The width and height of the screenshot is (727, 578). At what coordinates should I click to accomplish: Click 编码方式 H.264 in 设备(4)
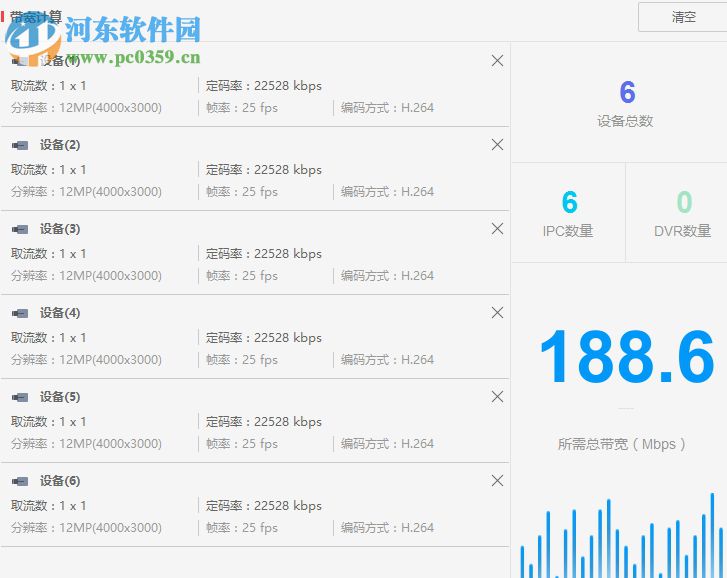388,360
